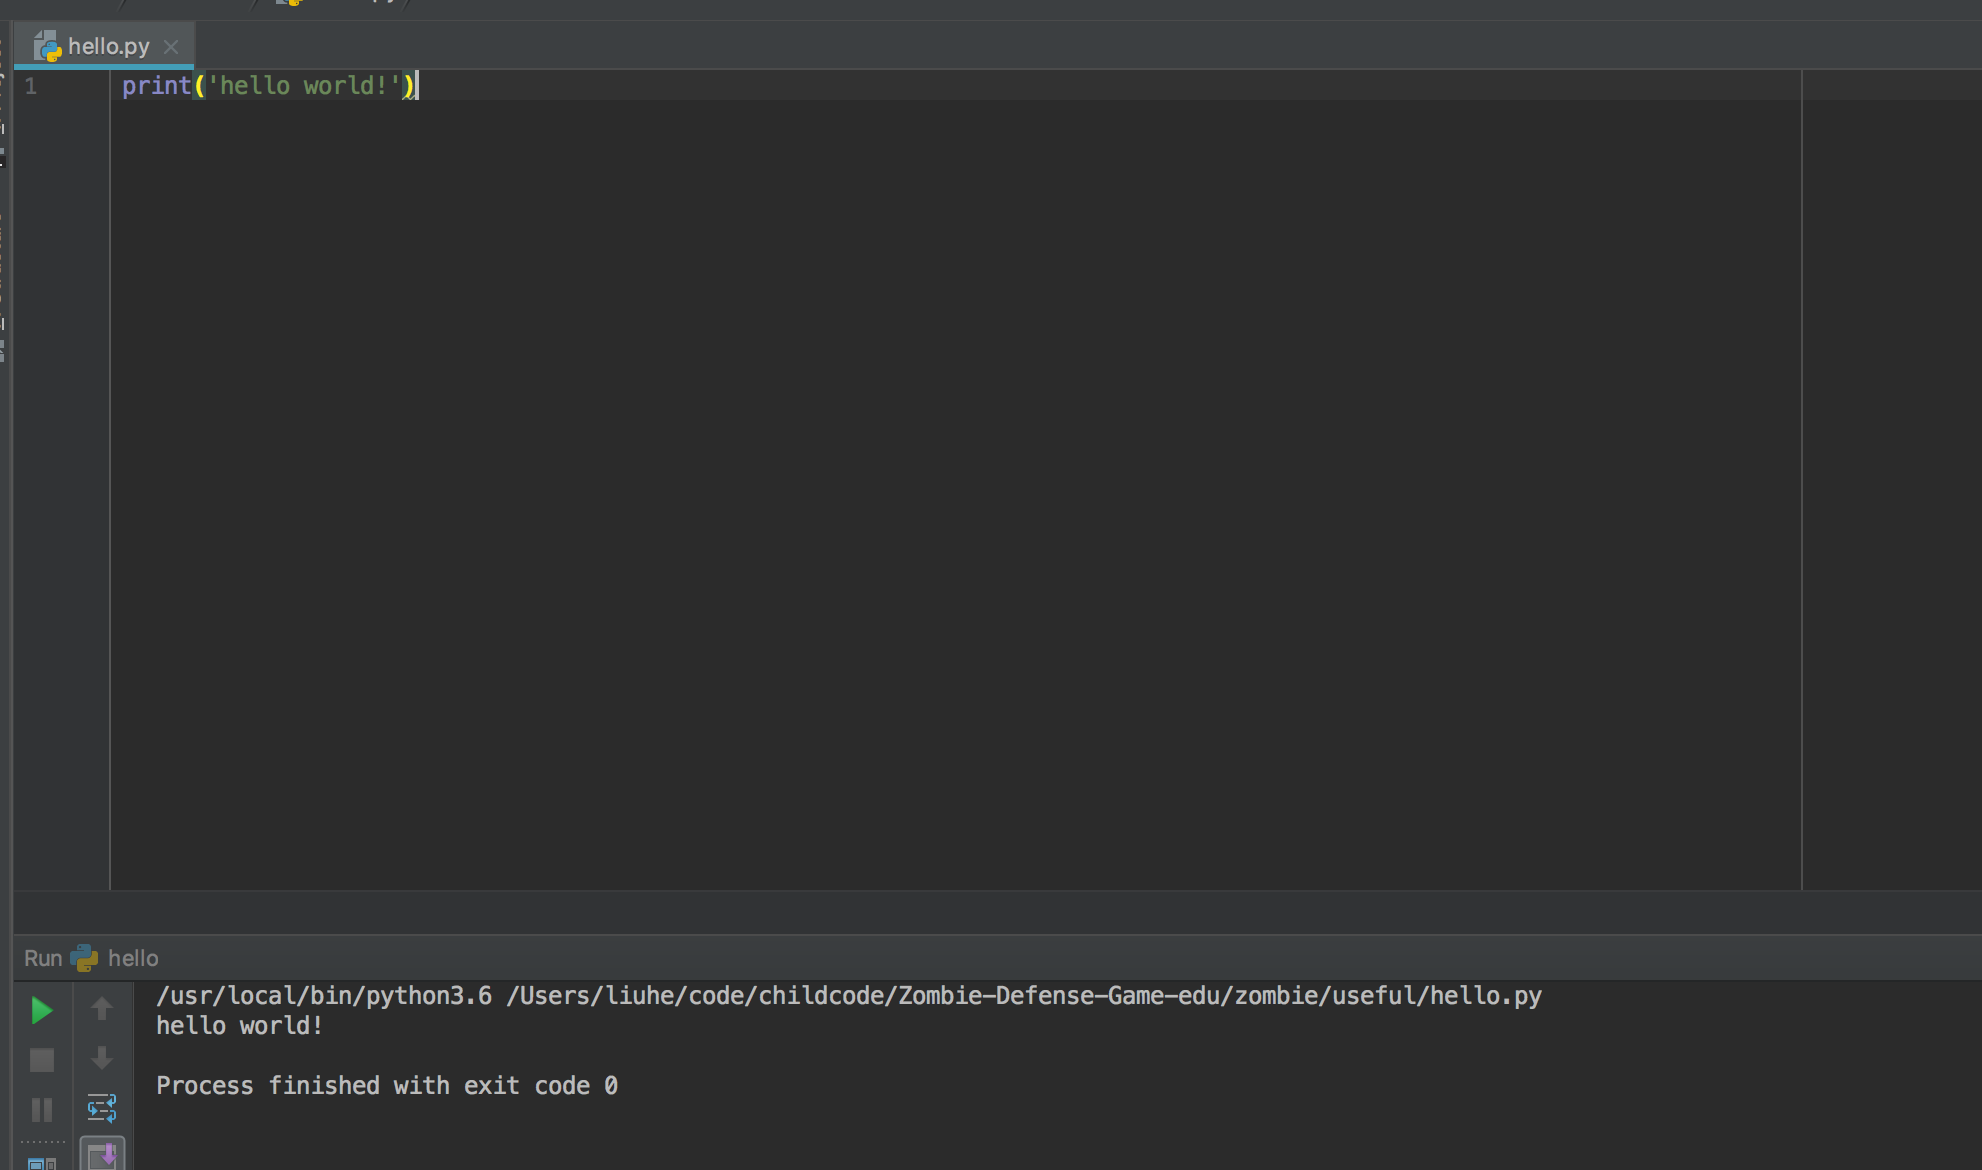Click the Up the stack trace arrow
1982x1170 pixels.
point(102,1009)
